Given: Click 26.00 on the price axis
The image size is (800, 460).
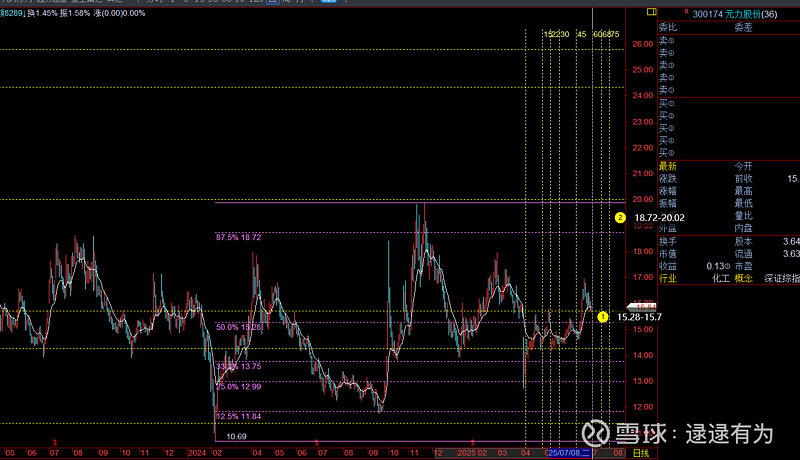Looking at the screenshot, I should coord(642,44).
